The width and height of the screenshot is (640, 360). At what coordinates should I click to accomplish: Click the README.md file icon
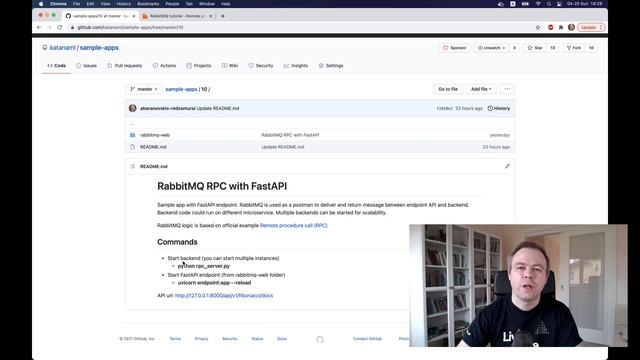click(x=132, y=147)
